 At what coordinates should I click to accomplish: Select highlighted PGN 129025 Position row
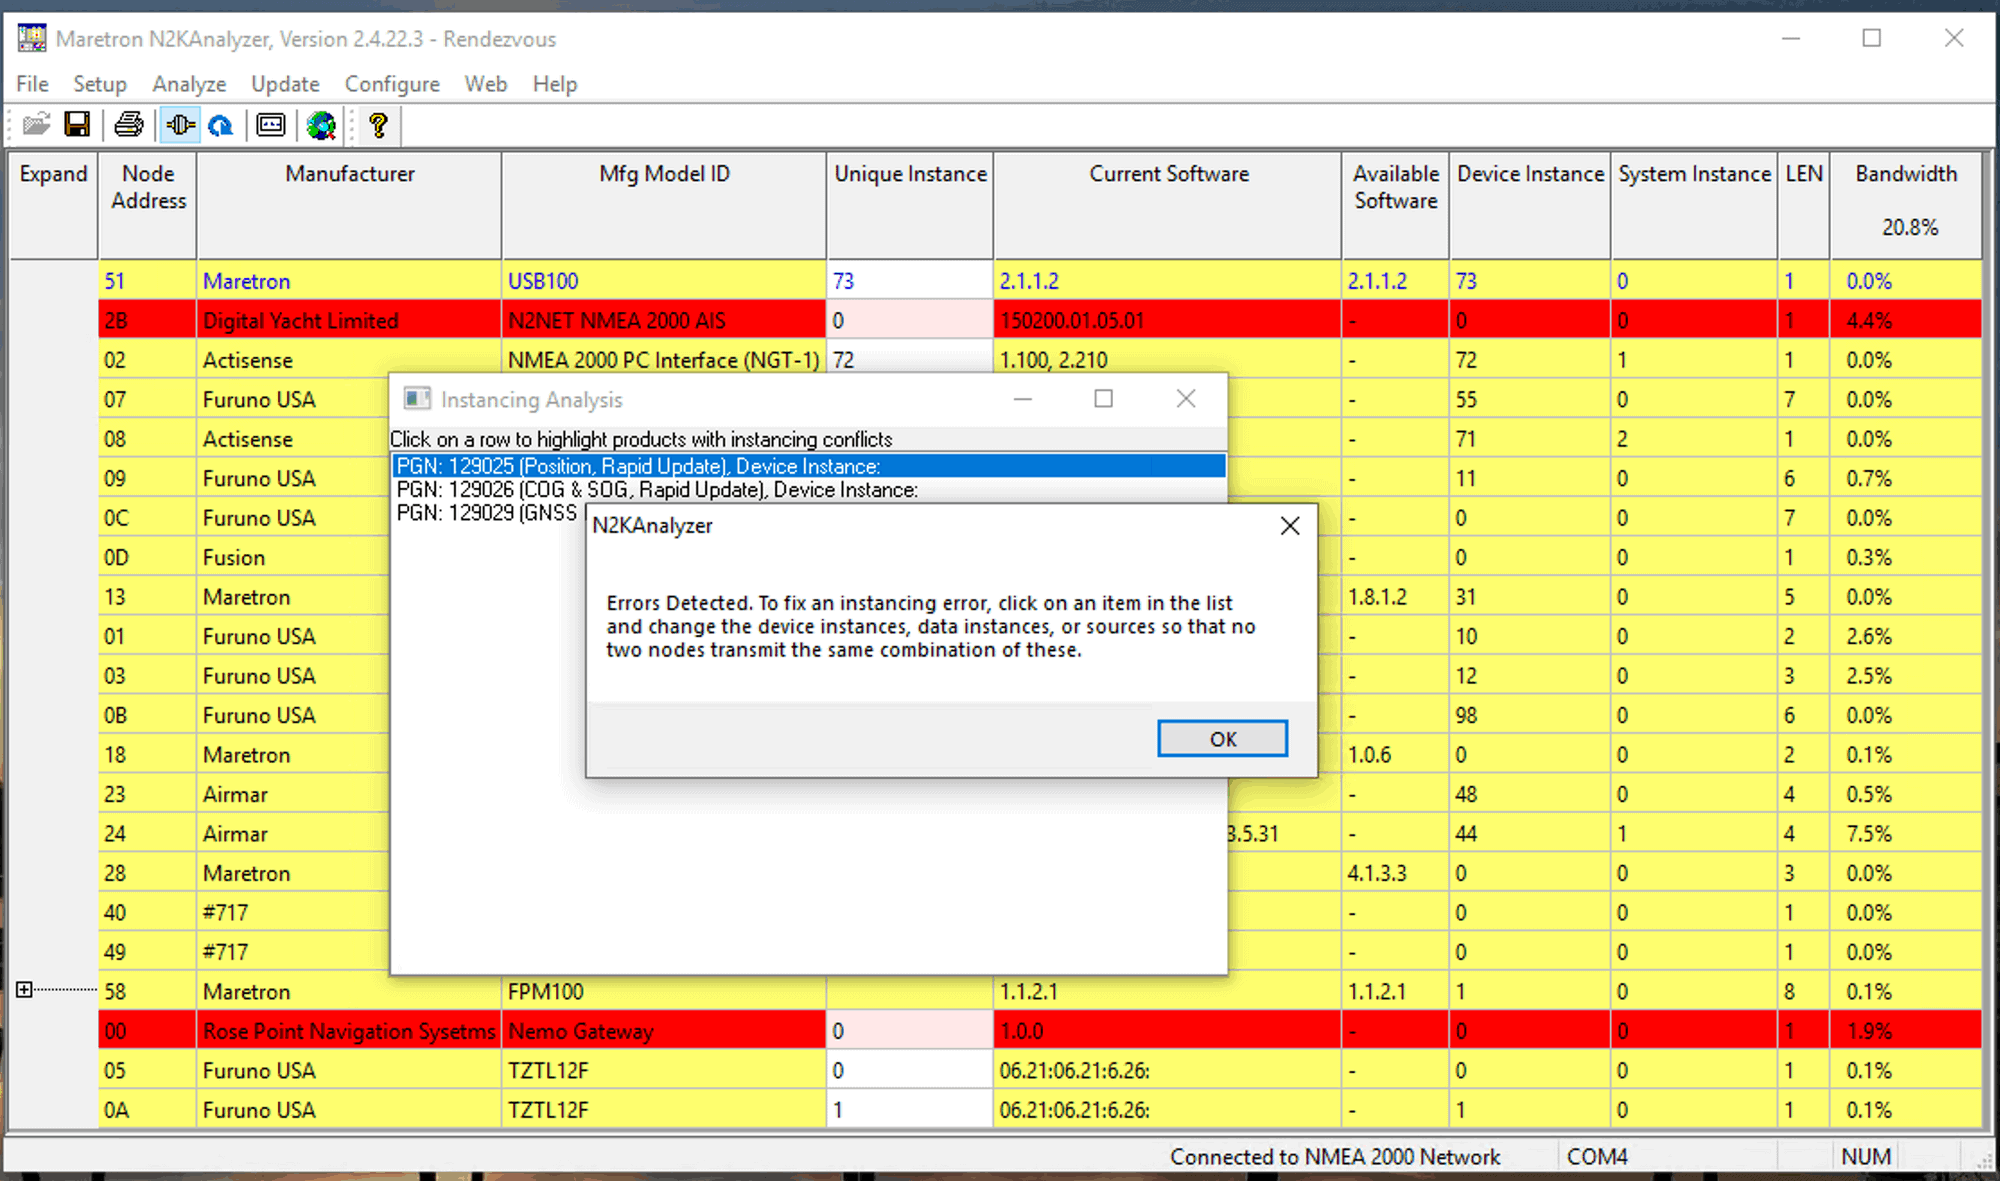(638, 466)
